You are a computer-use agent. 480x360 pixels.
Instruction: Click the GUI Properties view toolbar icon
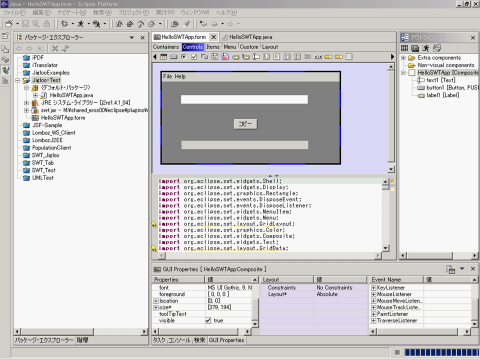450,269
